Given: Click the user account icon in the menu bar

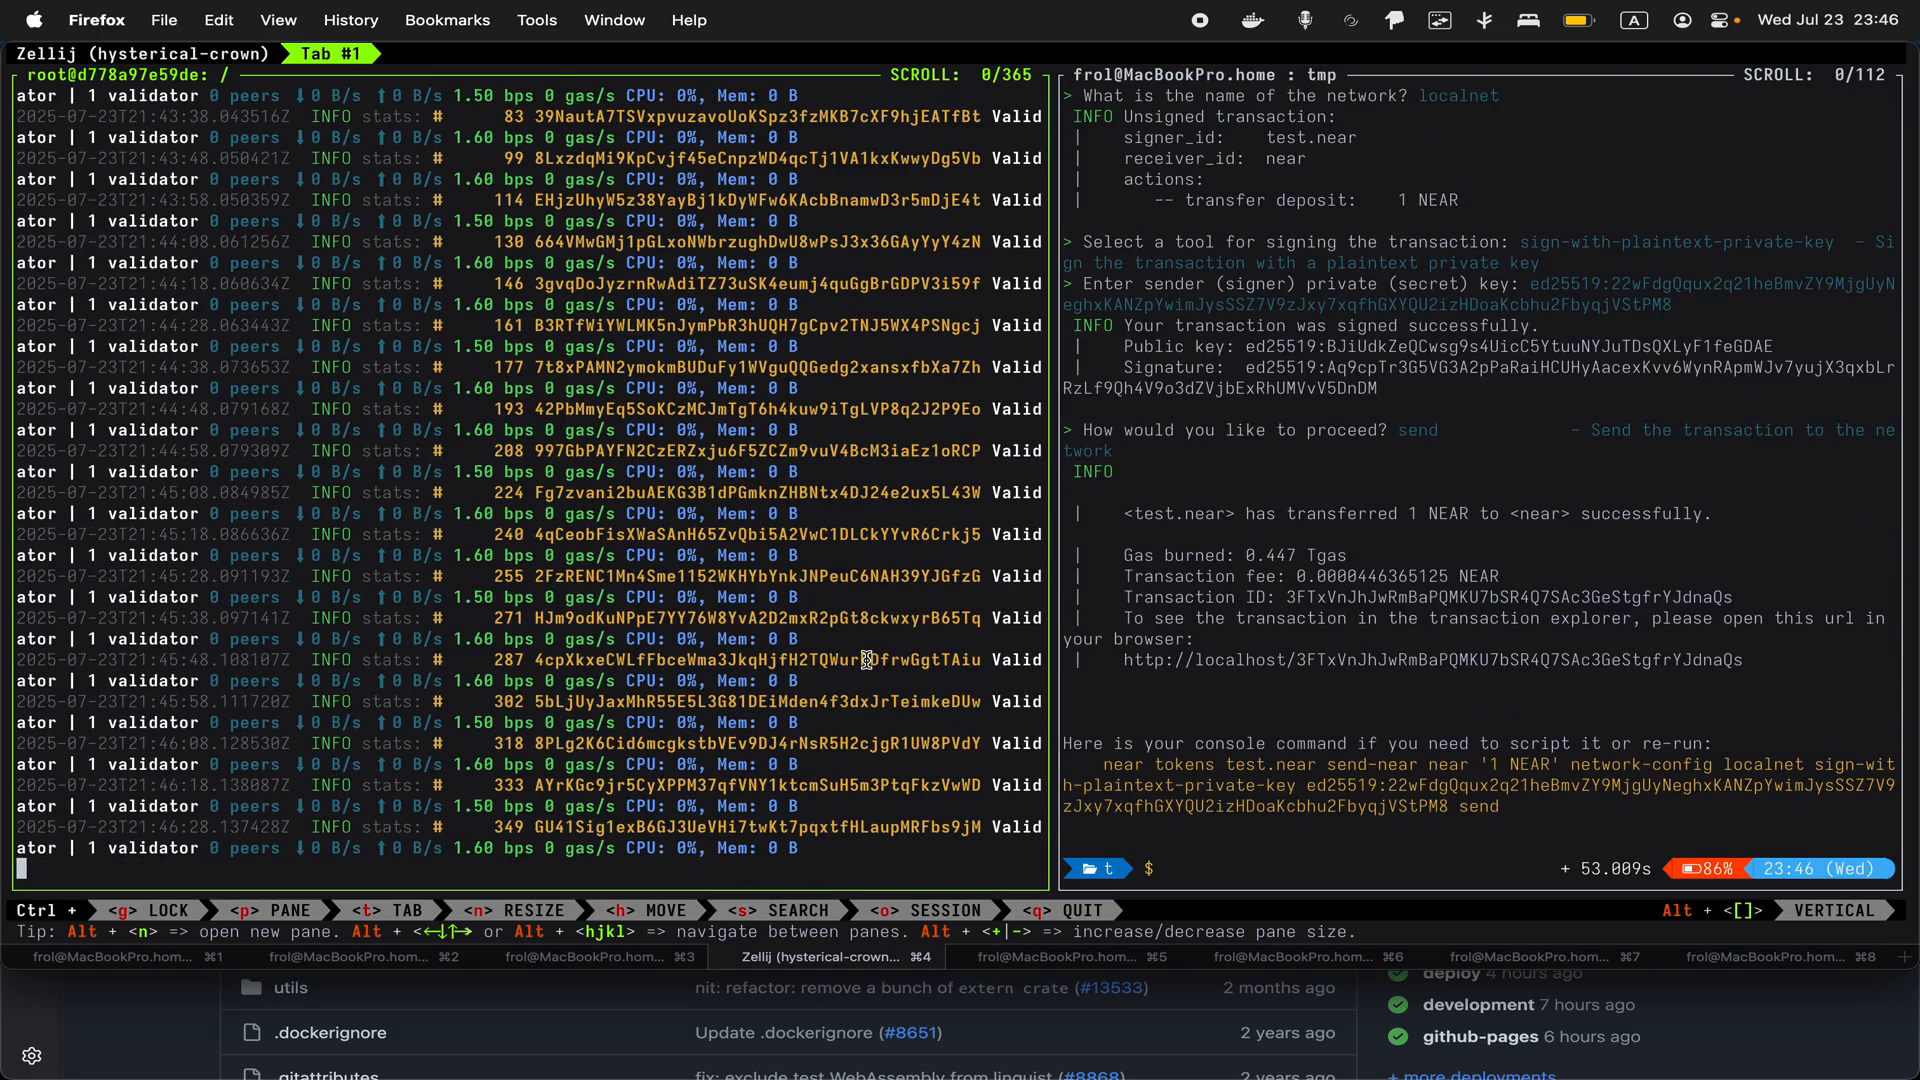Looking at the screenshot, I should click(x=1681, y=20).
